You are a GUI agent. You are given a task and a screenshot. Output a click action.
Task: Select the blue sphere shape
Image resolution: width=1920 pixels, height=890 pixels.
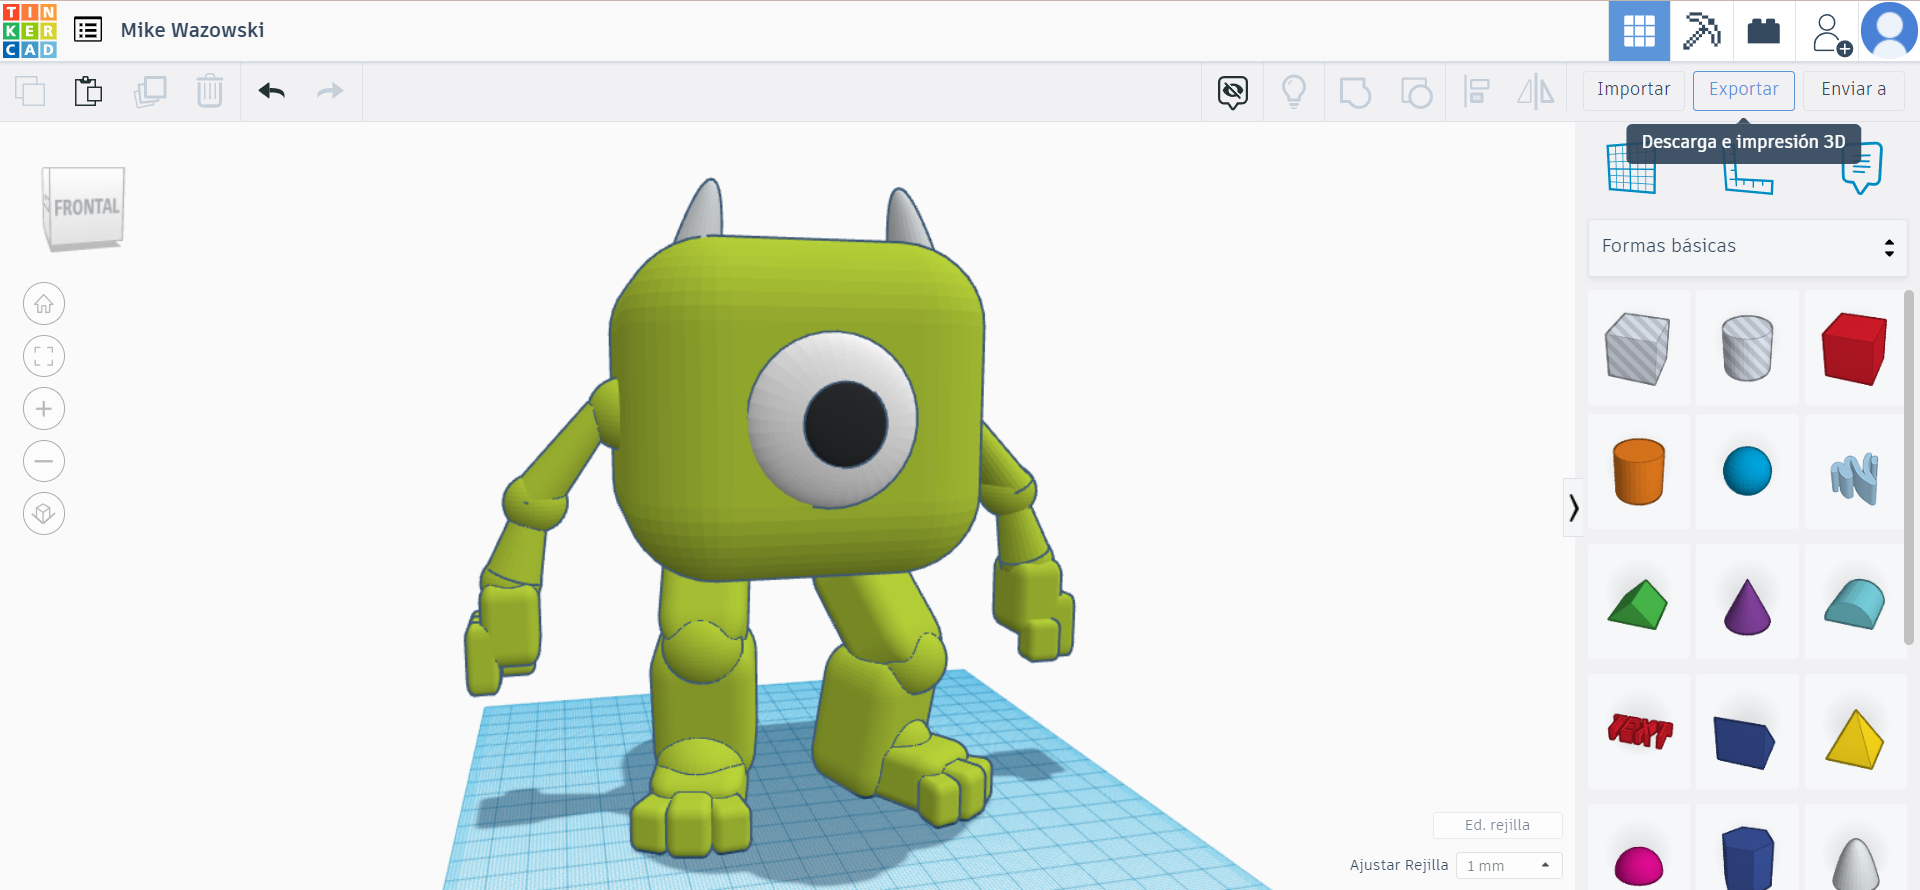(x=1747, y=472)
